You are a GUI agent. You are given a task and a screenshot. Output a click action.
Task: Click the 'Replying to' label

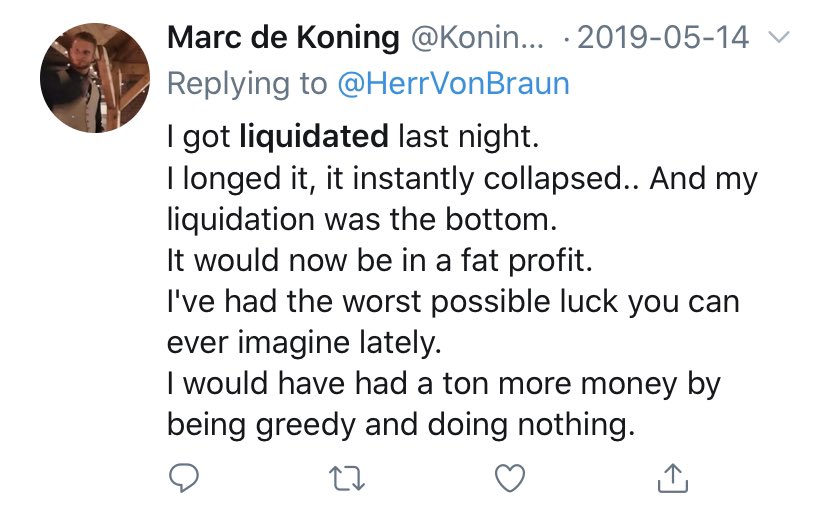click(247, 85)
